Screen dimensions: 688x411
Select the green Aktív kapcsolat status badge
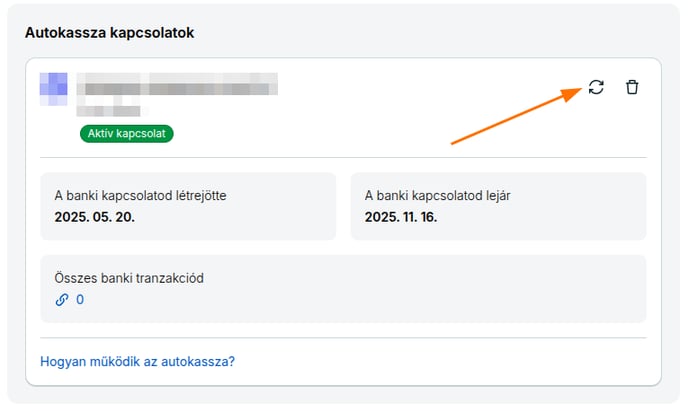tap(127, 133)
